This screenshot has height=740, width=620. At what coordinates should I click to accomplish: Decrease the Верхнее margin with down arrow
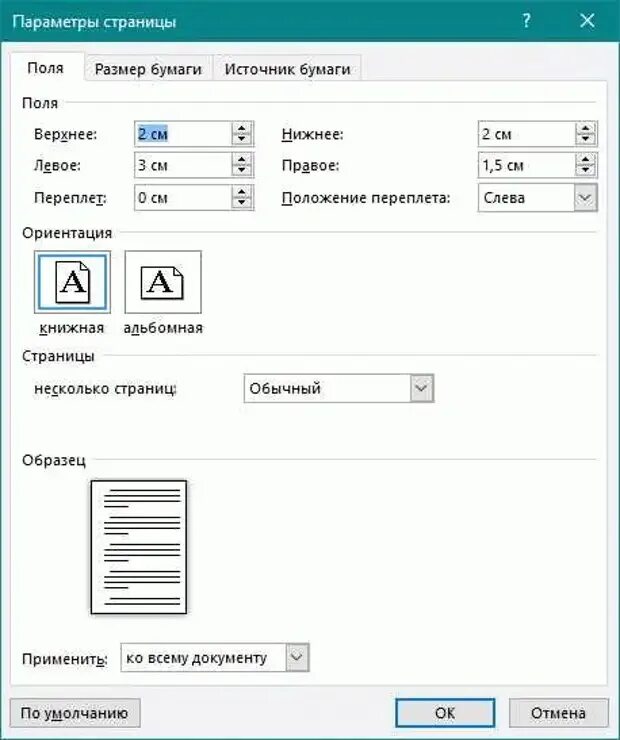tap(242, 139)
